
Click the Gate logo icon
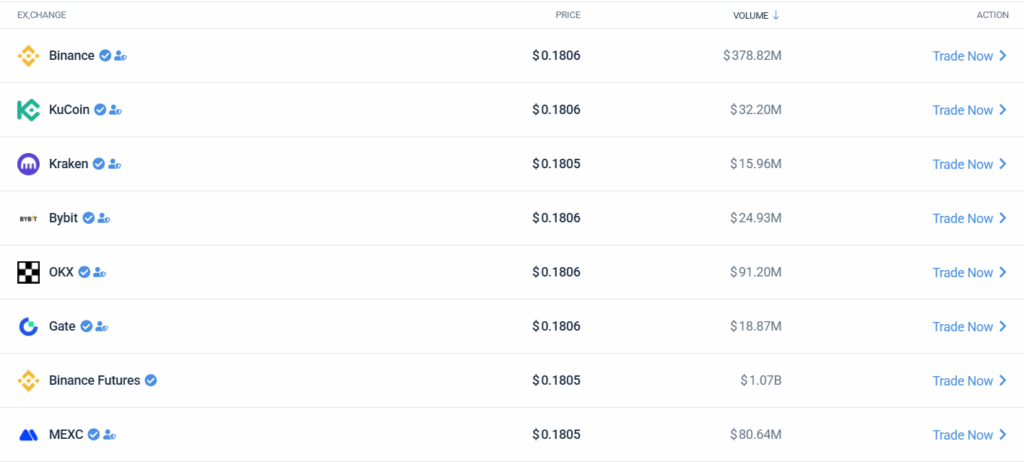click(28, 326)
